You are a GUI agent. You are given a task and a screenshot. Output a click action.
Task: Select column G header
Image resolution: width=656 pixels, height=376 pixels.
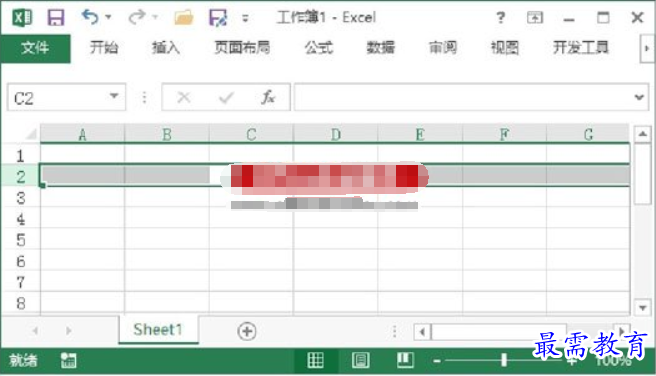tap(588, 135)
